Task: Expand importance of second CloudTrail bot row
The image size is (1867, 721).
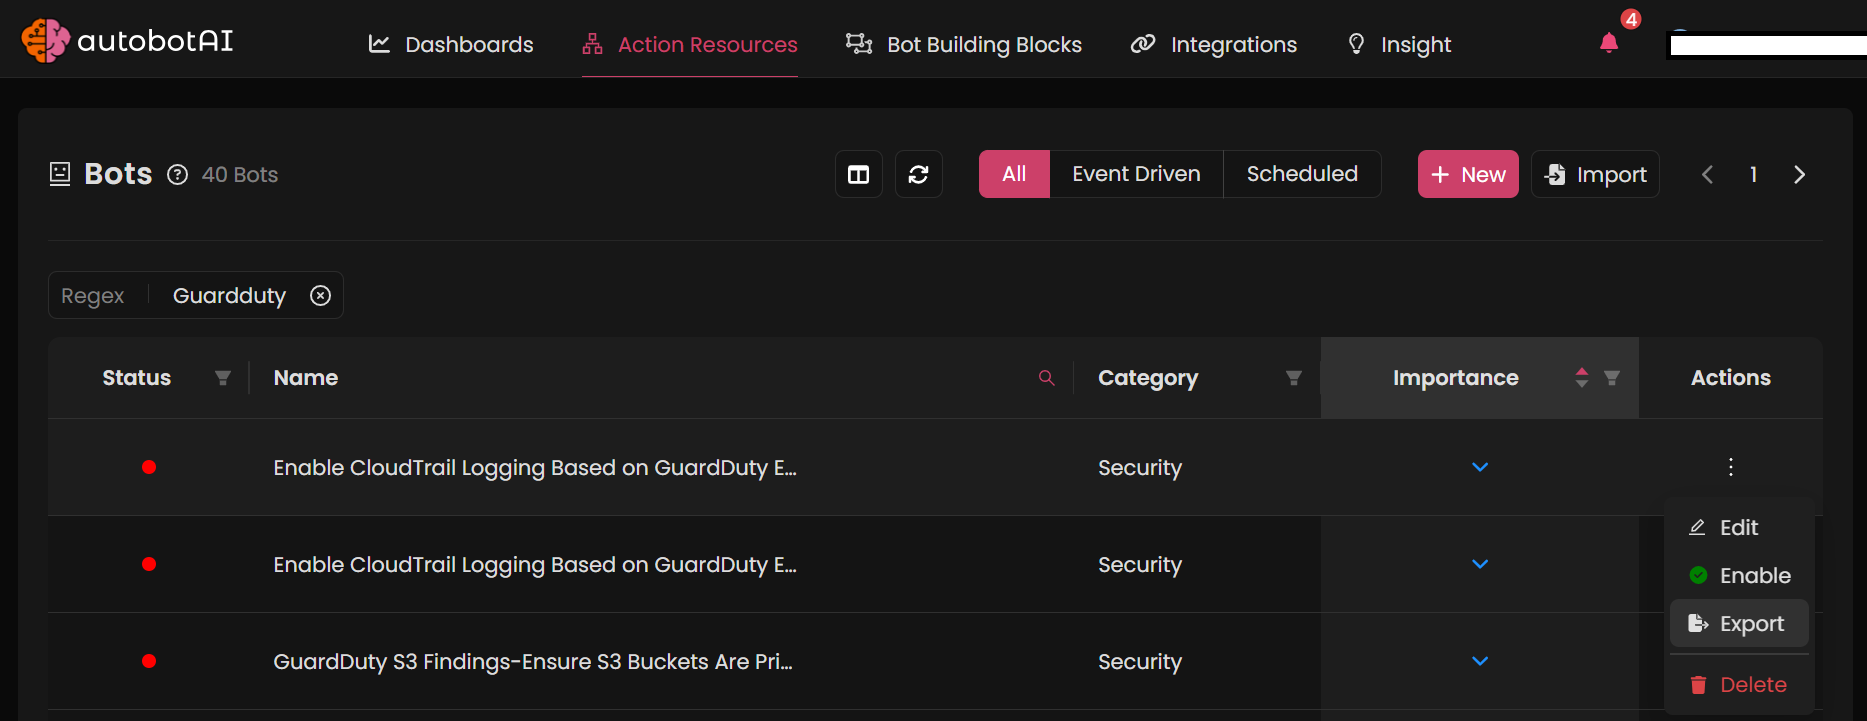Action: pyautogui.click(x=1480, y=564)
